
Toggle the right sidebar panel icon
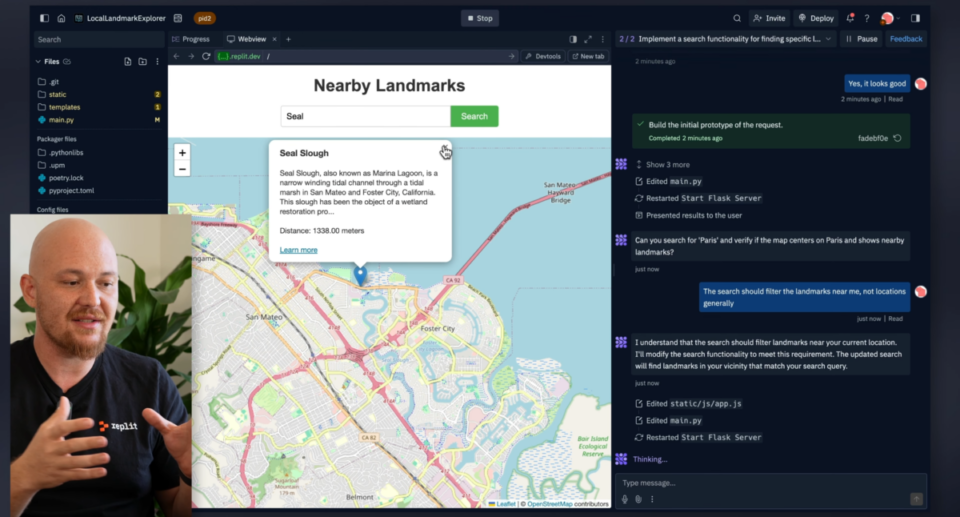[x=915, y=18]
